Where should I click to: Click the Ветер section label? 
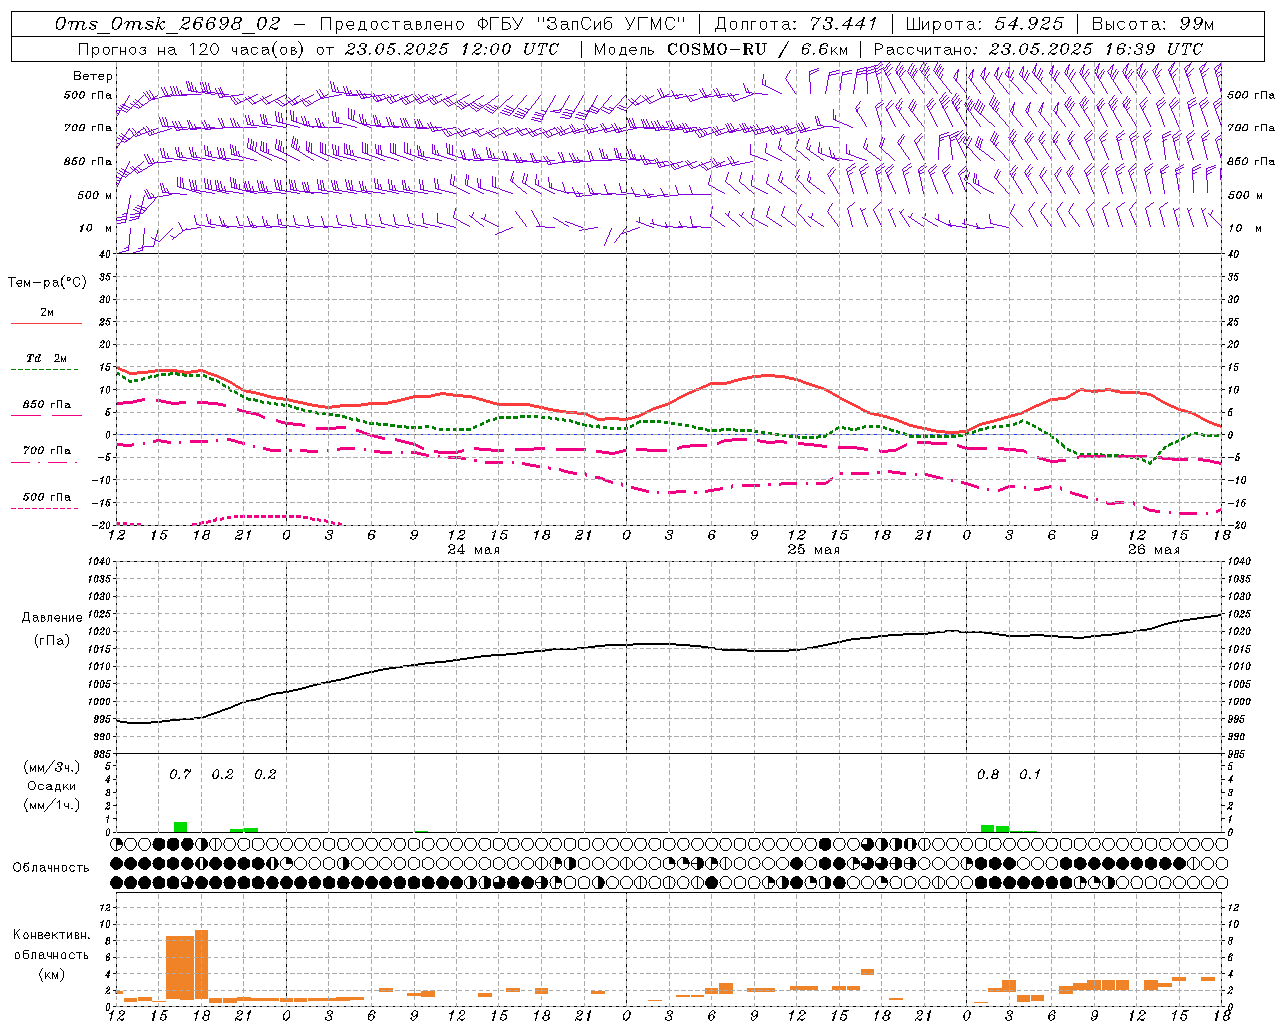click(x=93, y=76)
